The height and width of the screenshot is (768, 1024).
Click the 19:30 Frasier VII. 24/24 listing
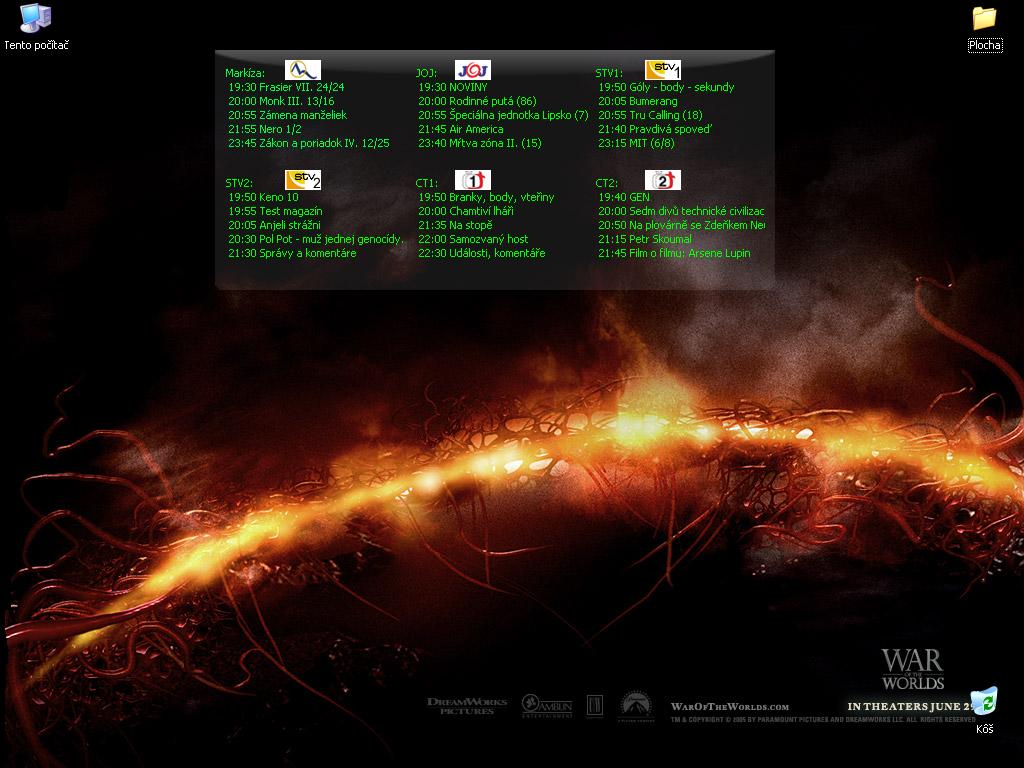pyautogui.click(x=286, y=87)
